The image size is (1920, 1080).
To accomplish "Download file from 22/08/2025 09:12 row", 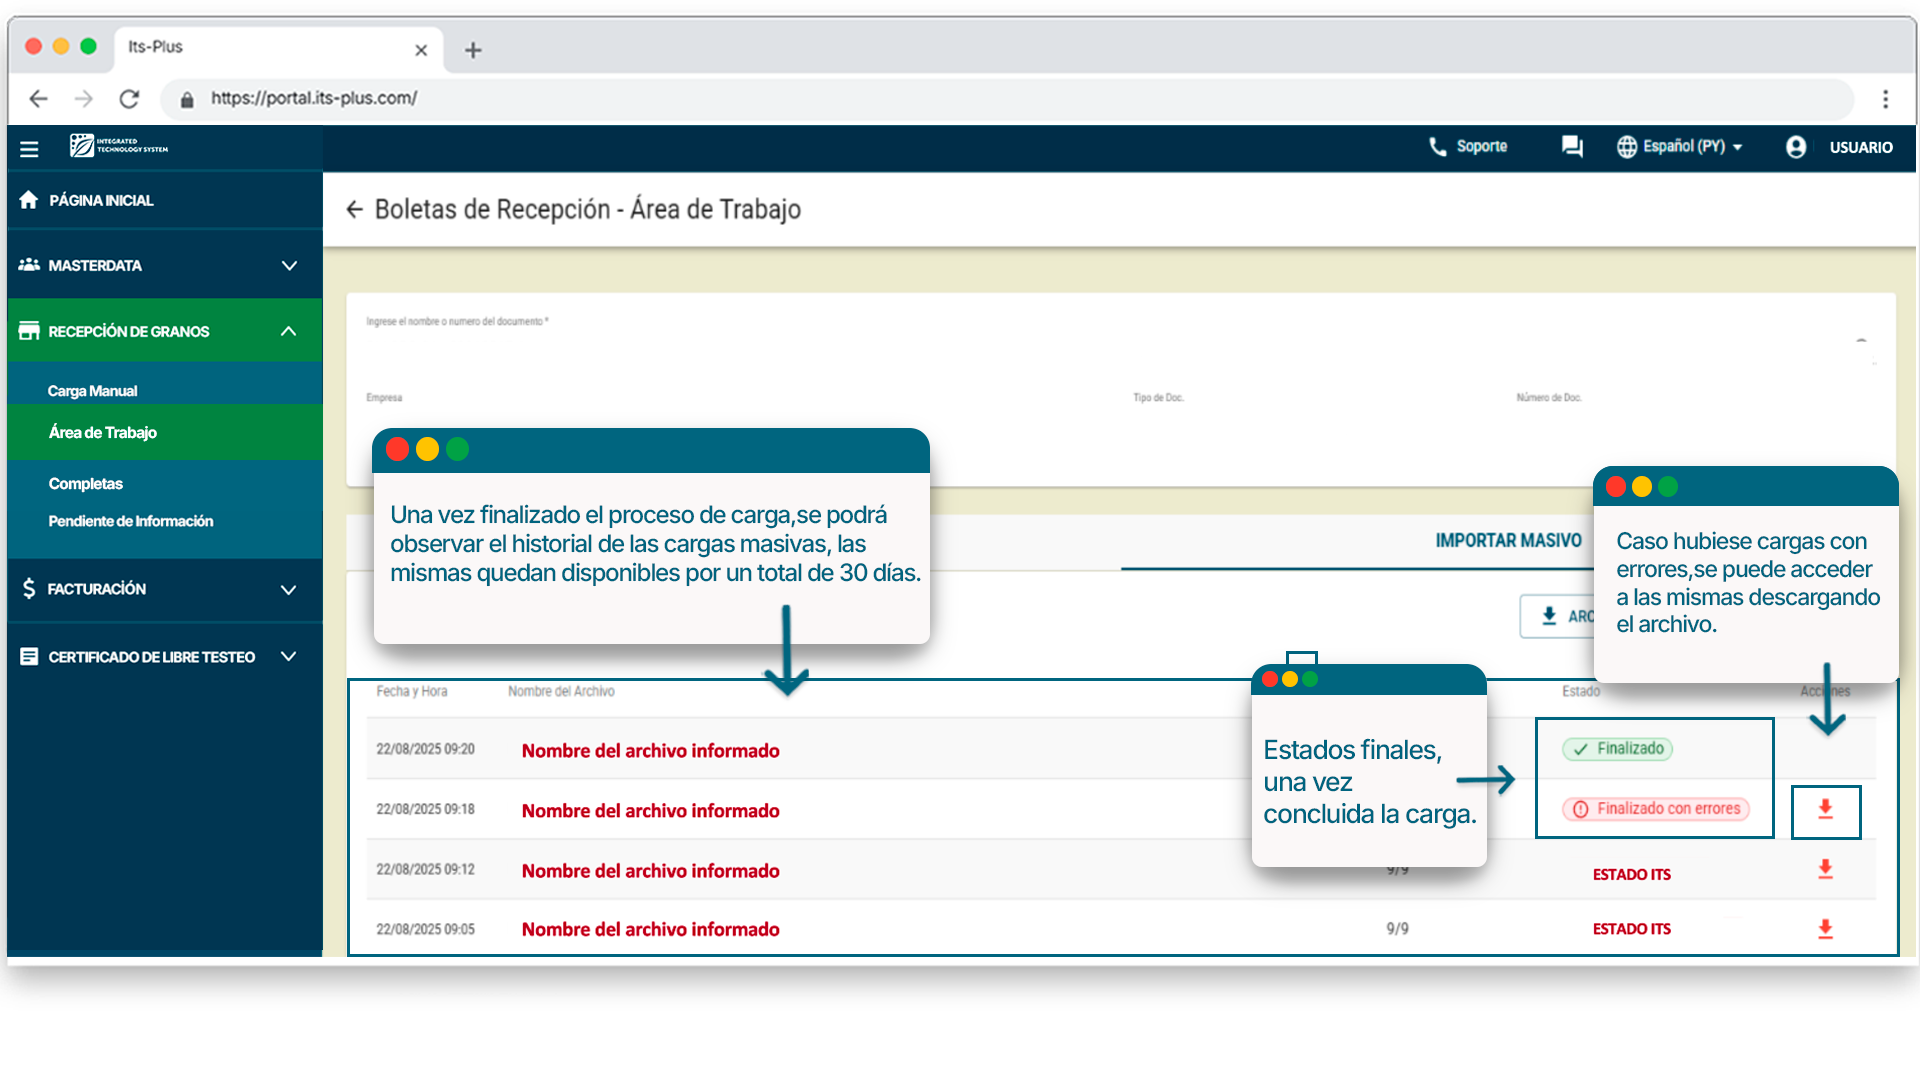I will (1825, 870).
